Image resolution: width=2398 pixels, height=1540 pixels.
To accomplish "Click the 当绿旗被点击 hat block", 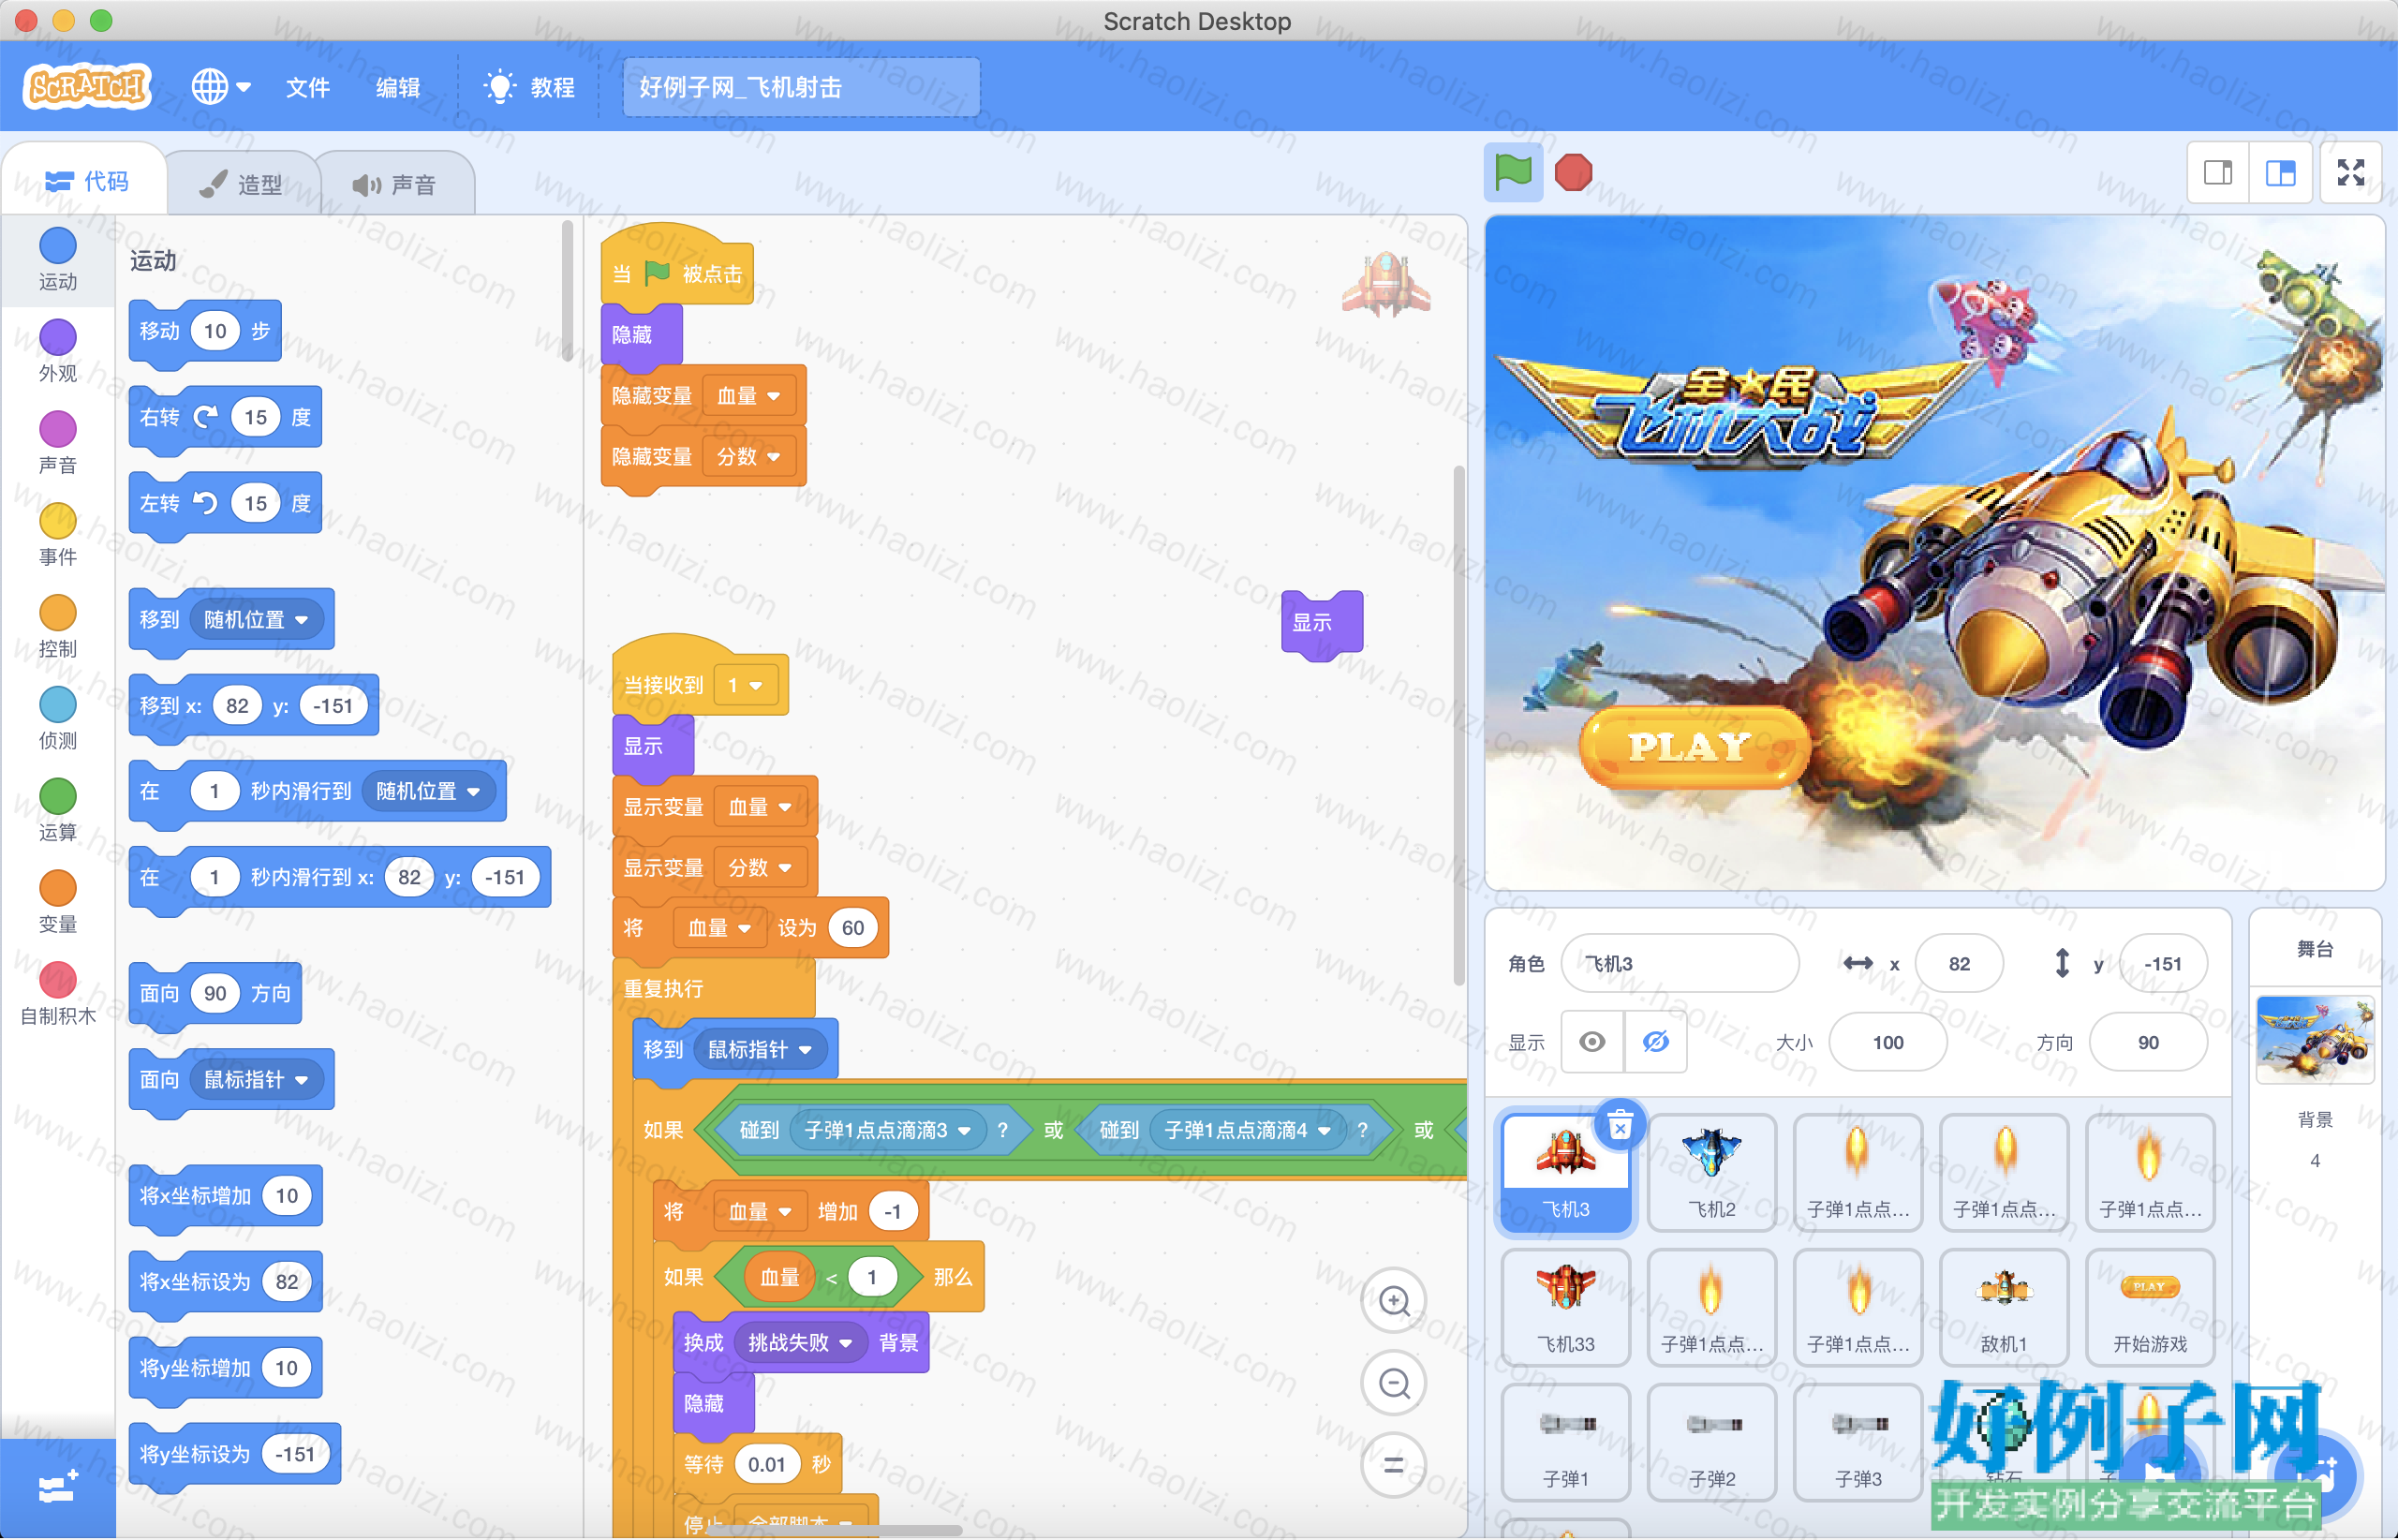I will (x=677, y=268).
